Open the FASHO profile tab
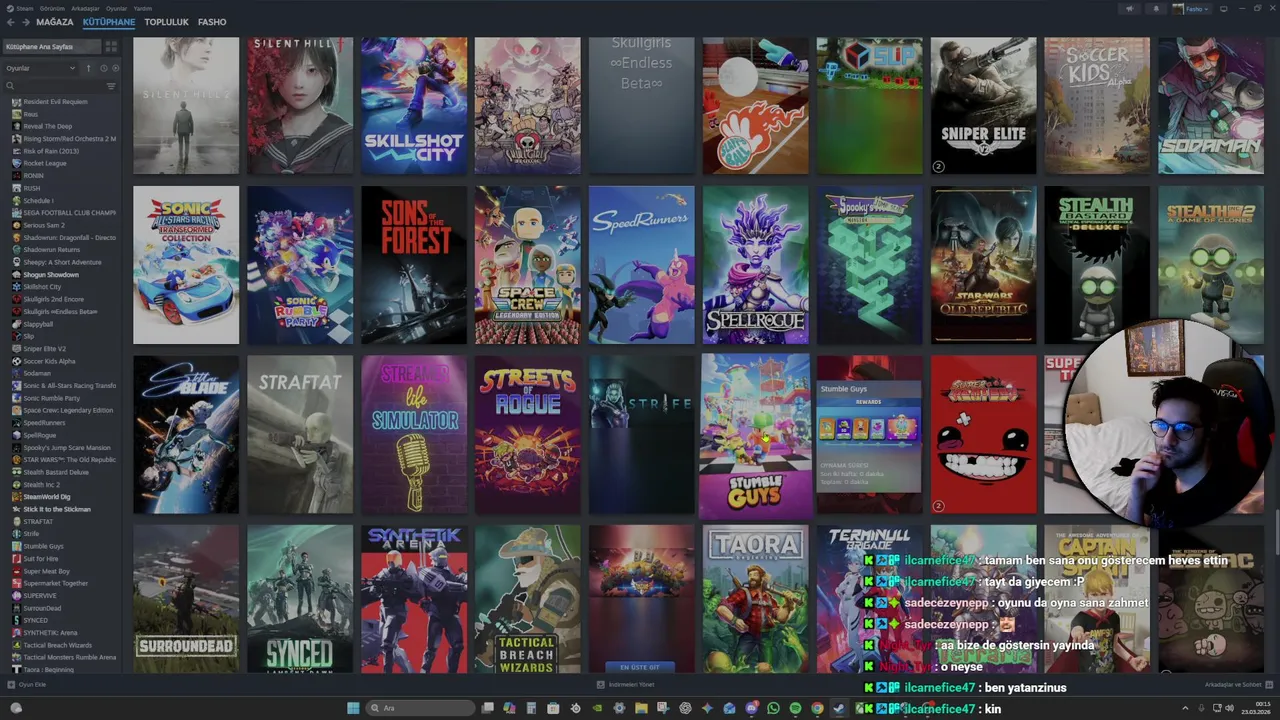1280x720 pixels. point(212,22)
